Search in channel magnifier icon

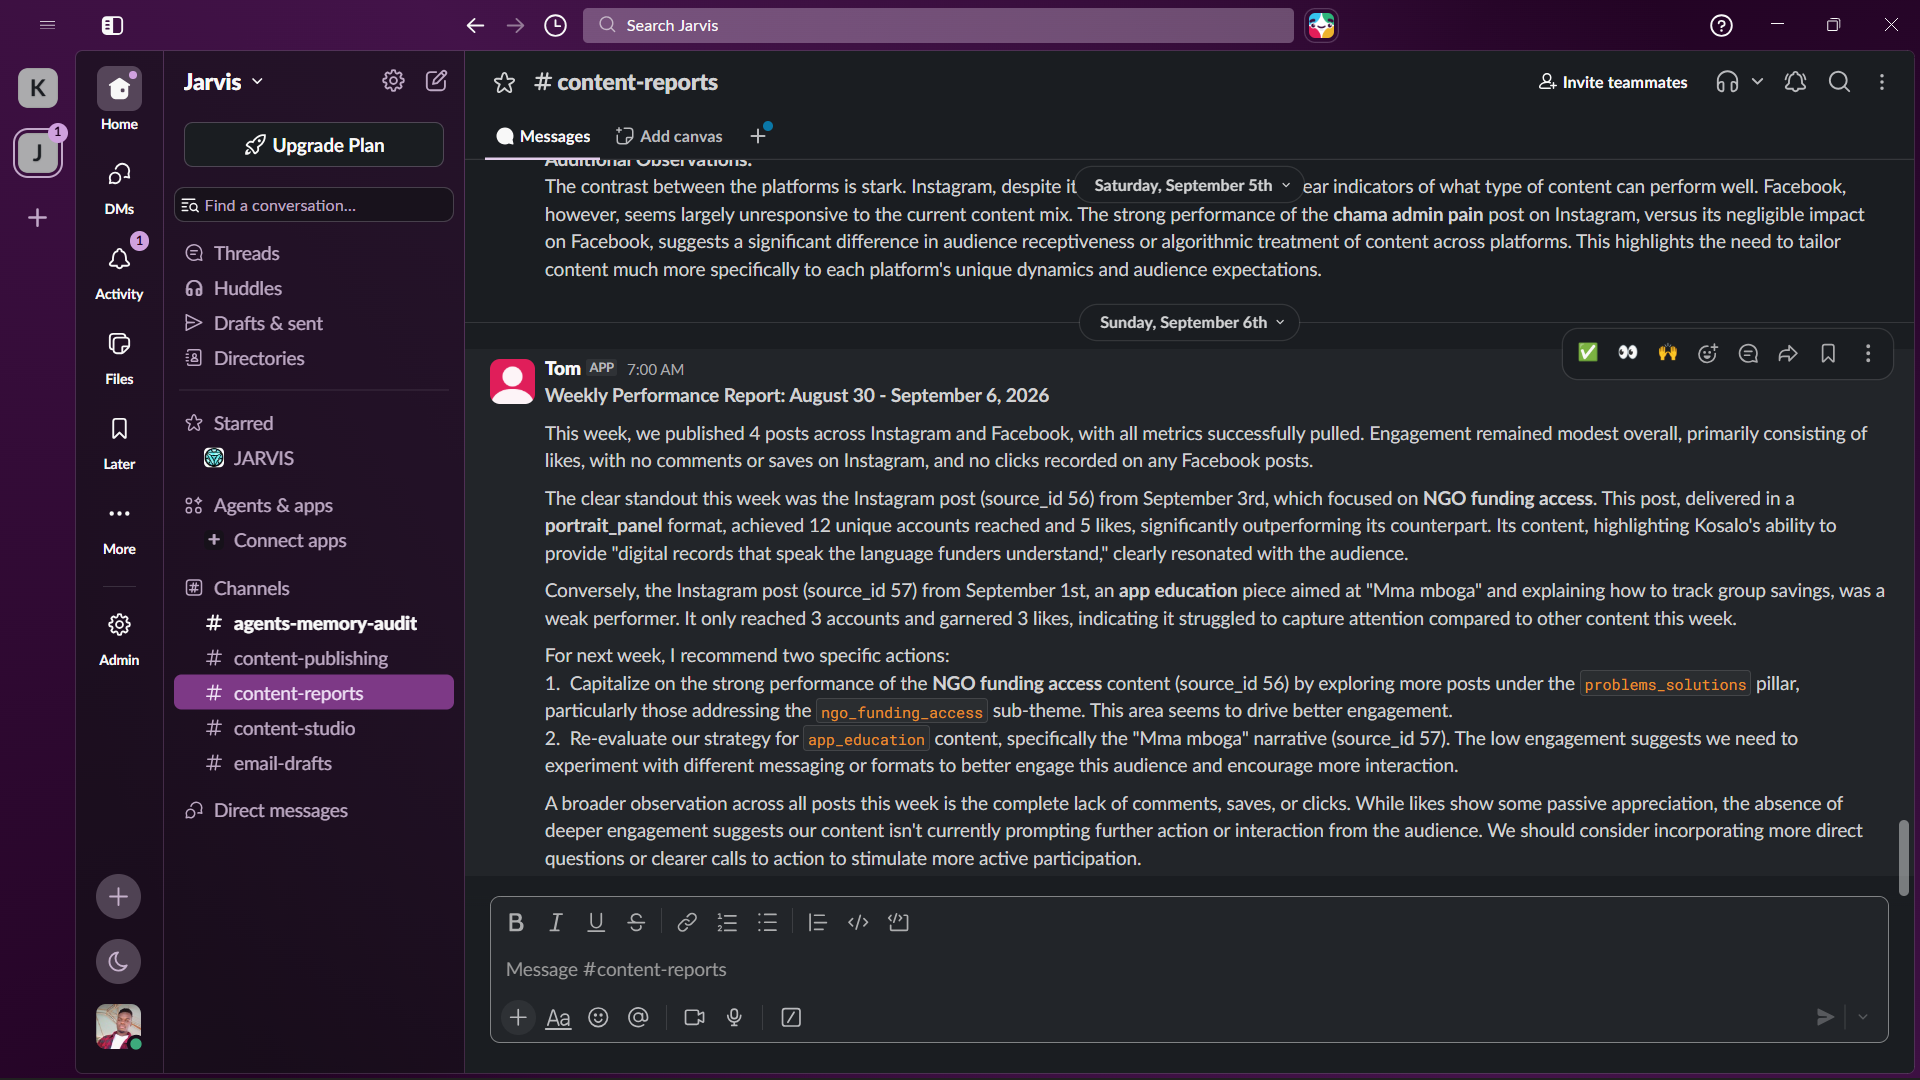(x=1839, y=82)
